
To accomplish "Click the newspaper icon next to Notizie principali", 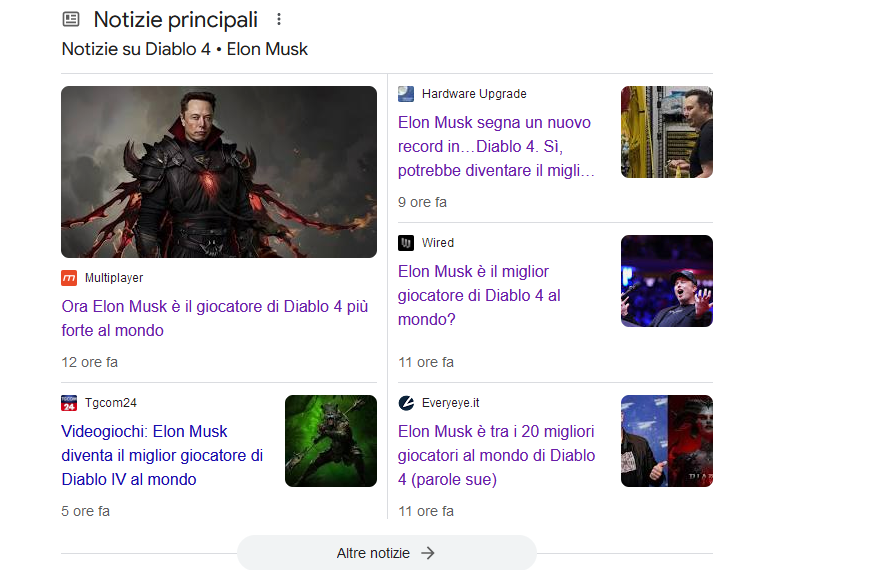I will point(71,20).
